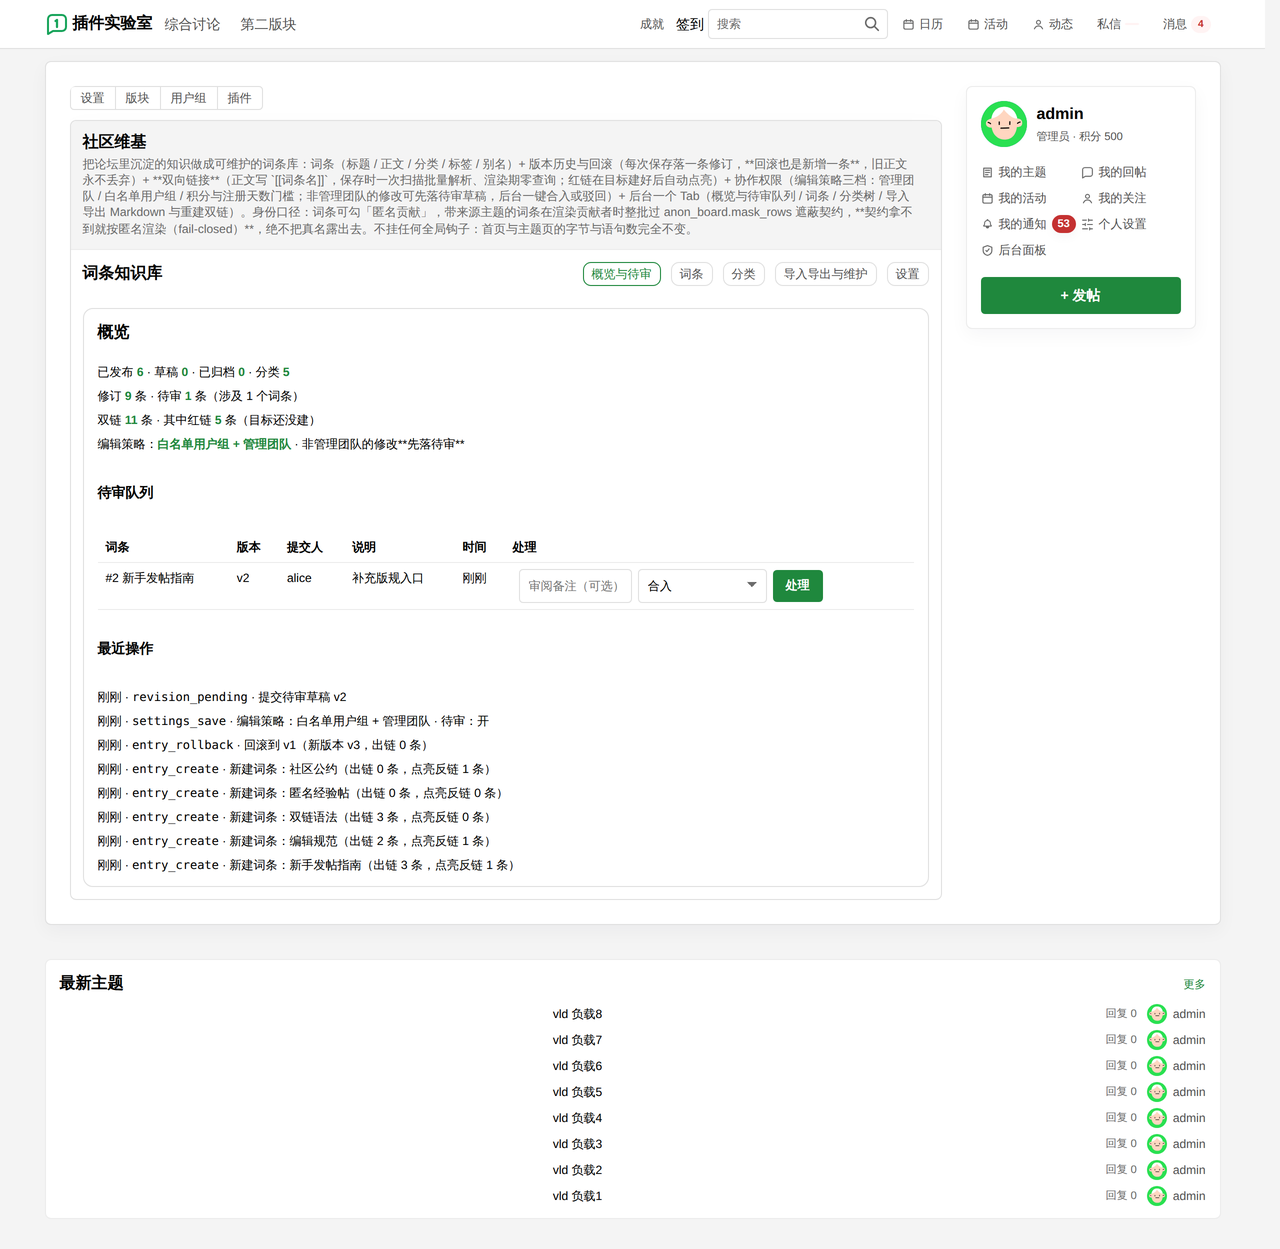Click the 我的通知 bell icon
Screen dimensions: 1280x1249
988,225
